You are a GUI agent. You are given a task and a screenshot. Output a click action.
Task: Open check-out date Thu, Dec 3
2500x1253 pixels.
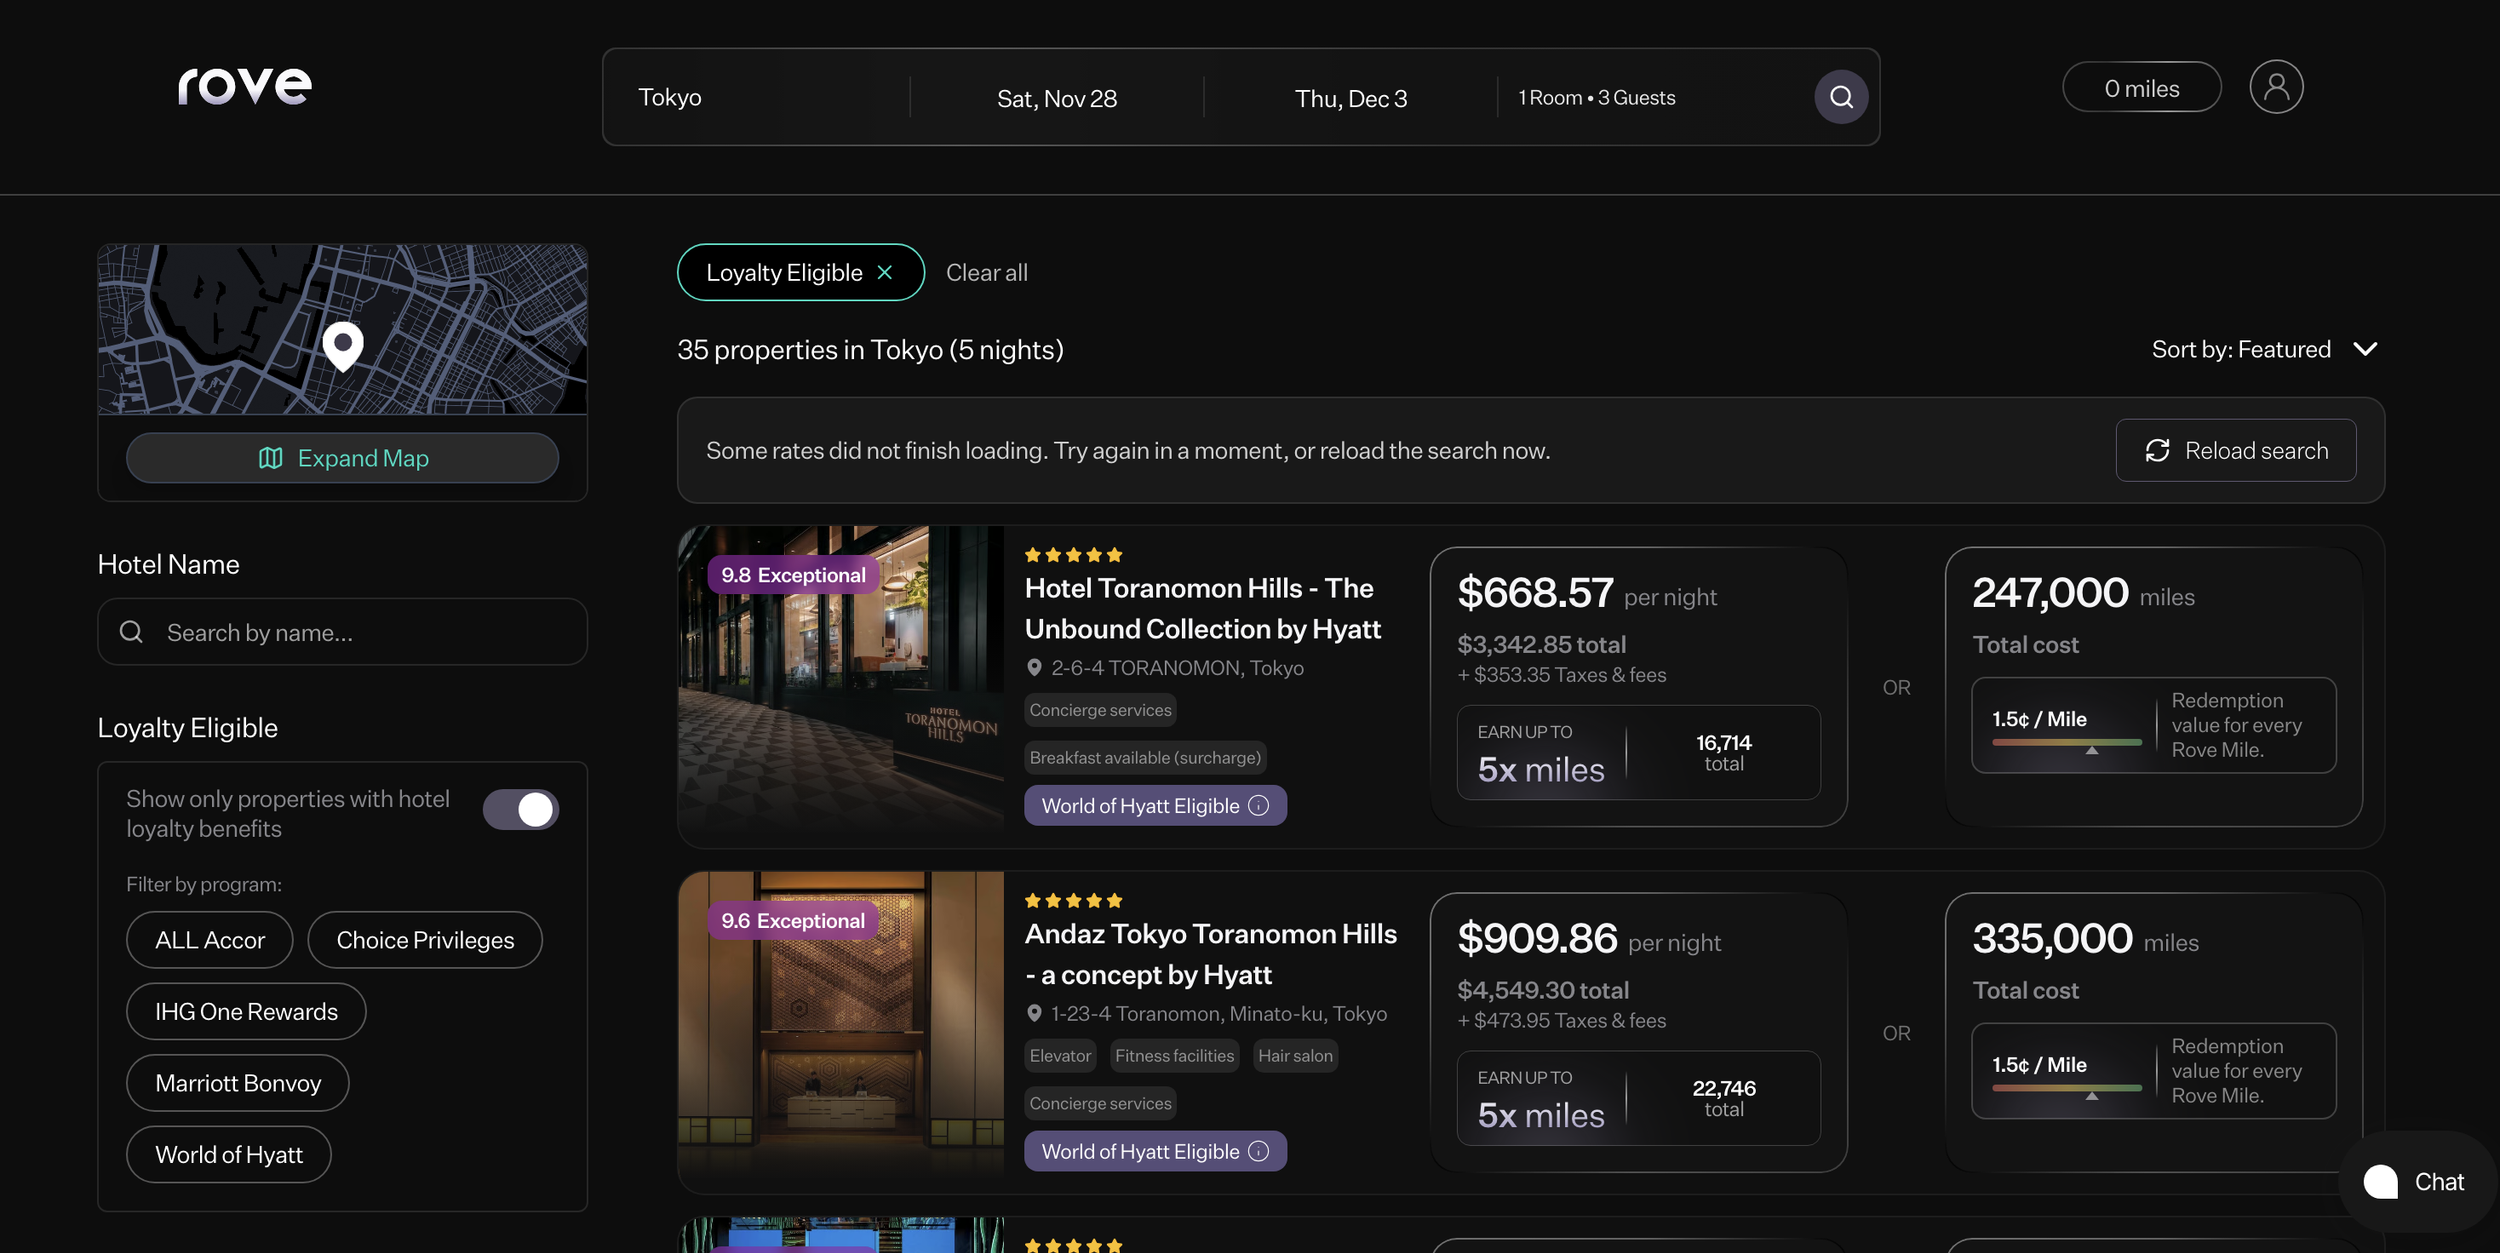pos(1351,98)
